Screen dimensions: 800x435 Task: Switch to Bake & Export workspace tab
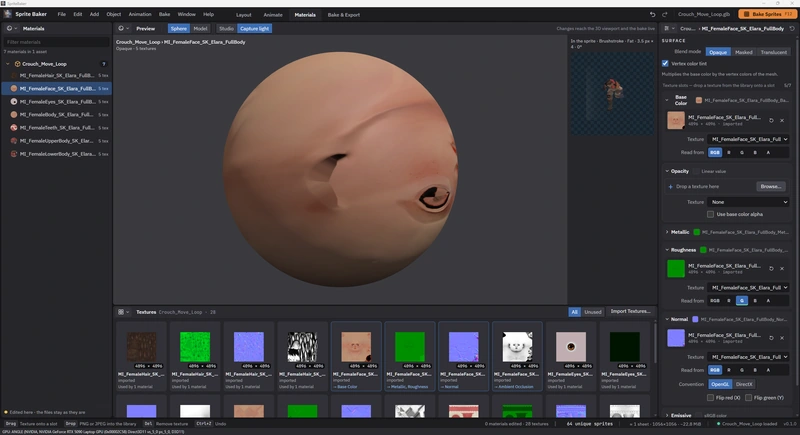click(343, 15)
